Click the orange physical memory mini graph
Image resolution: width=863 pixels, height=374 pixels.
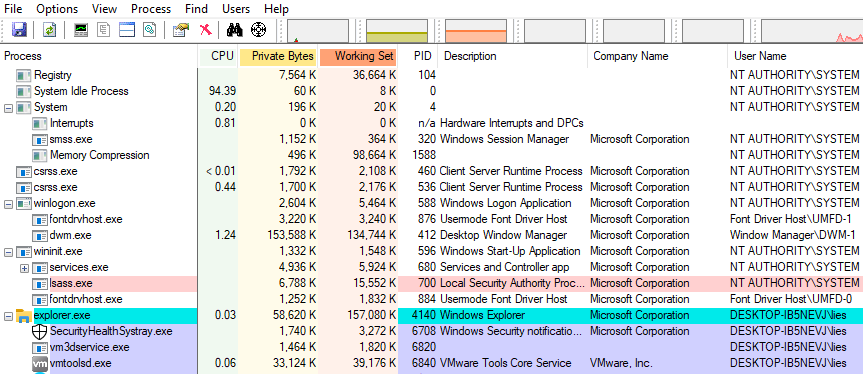click(476, 31)
